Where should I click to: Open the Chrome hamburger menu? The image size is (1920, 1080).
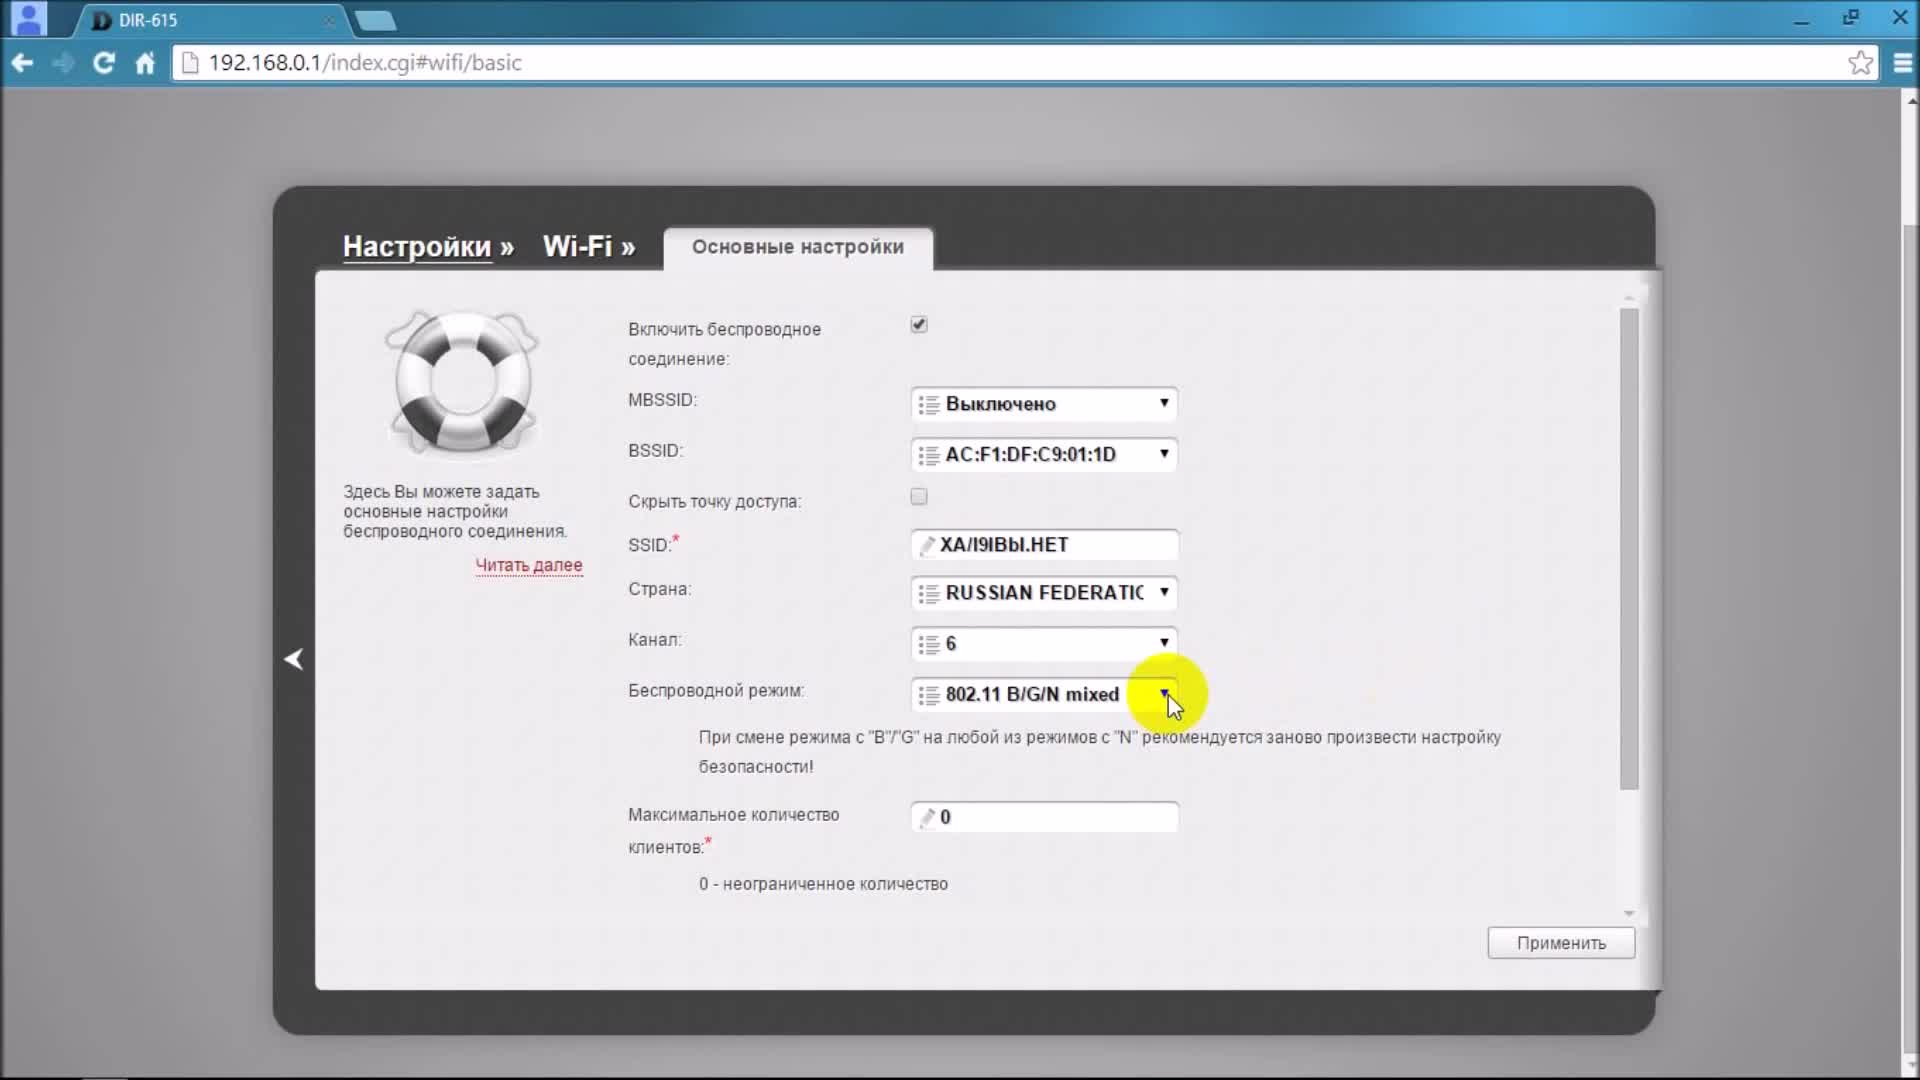(1902, 63)
